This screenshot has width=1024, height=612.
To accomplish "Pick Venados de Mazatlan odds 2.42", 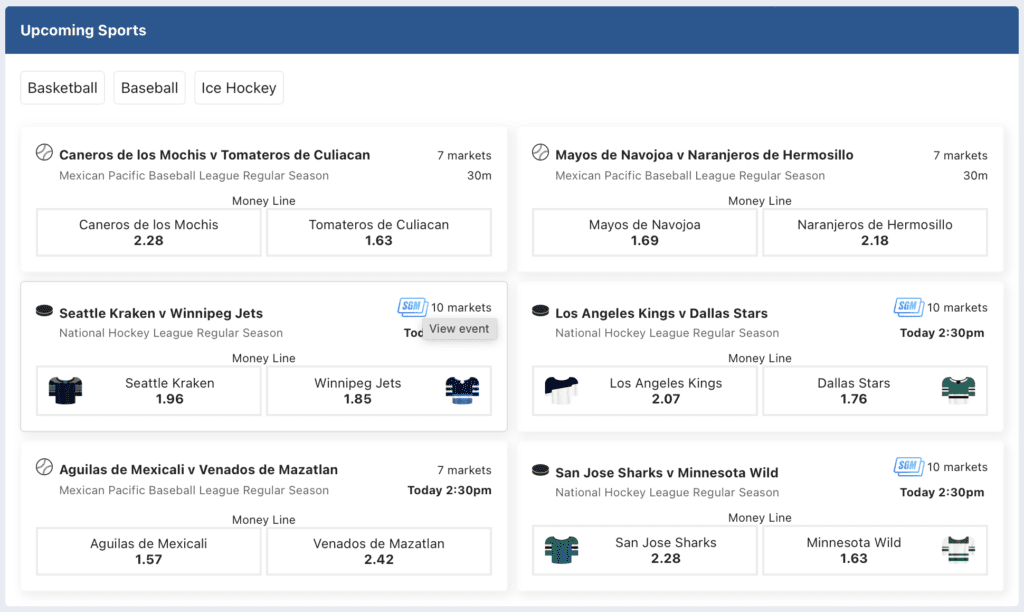I will tap(379, 551).
